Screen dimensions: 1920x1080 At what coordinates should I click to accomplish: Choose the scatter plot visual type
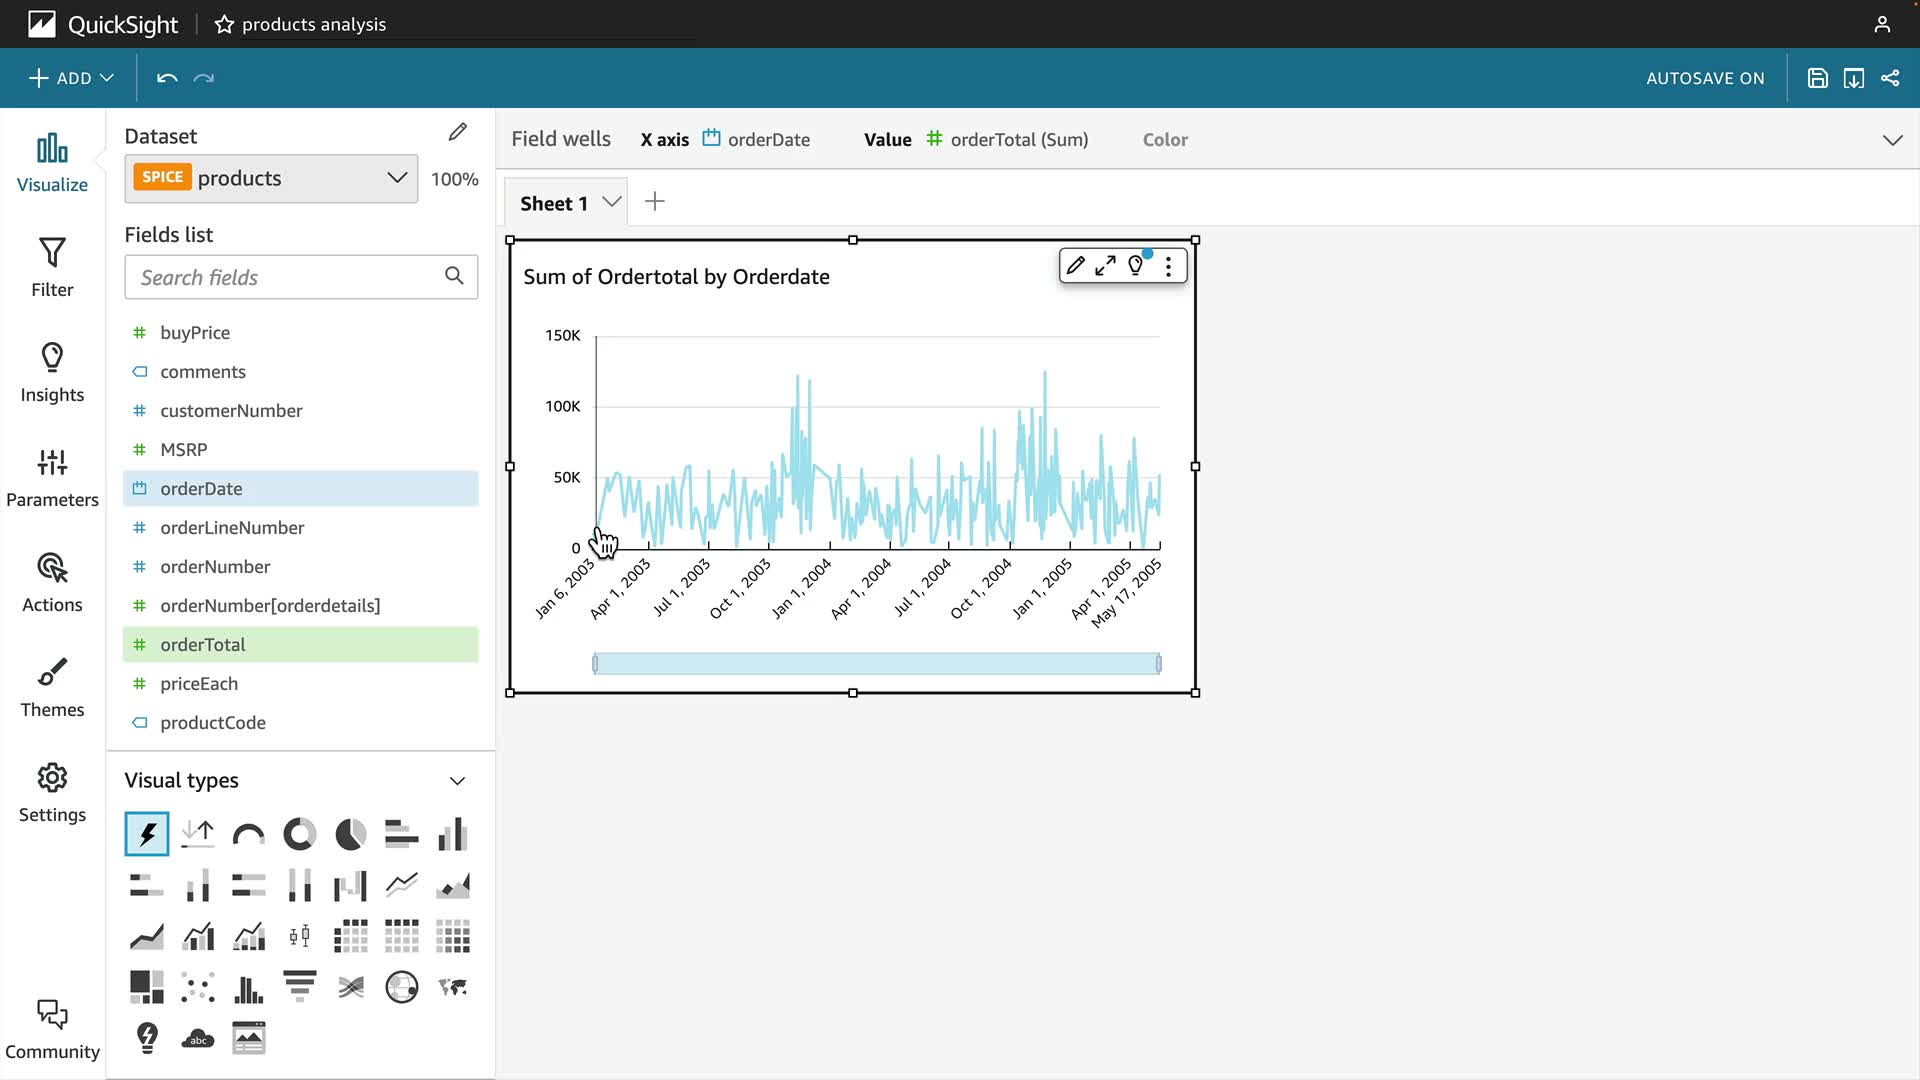pyautogui.click(x=198, y=988)
